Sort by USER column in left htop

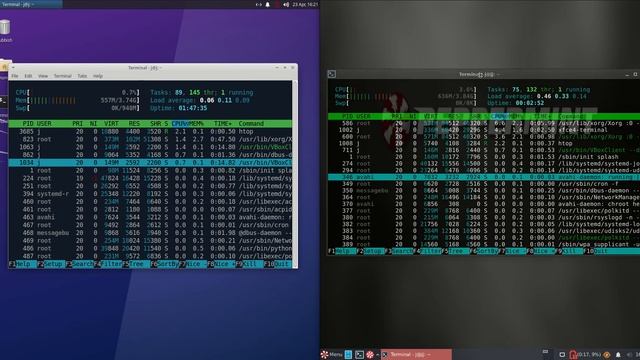coord(44,124)
